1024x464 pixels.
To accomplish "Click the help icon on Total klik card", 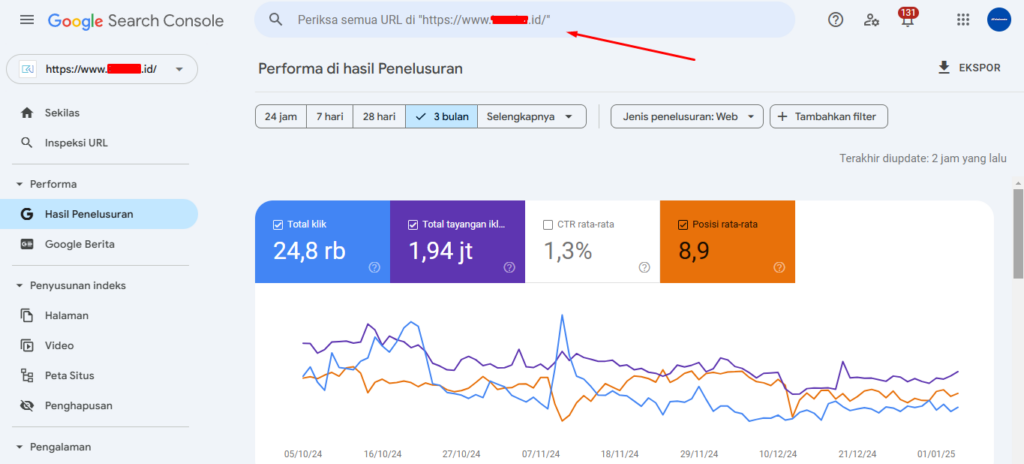I will 374,267.
